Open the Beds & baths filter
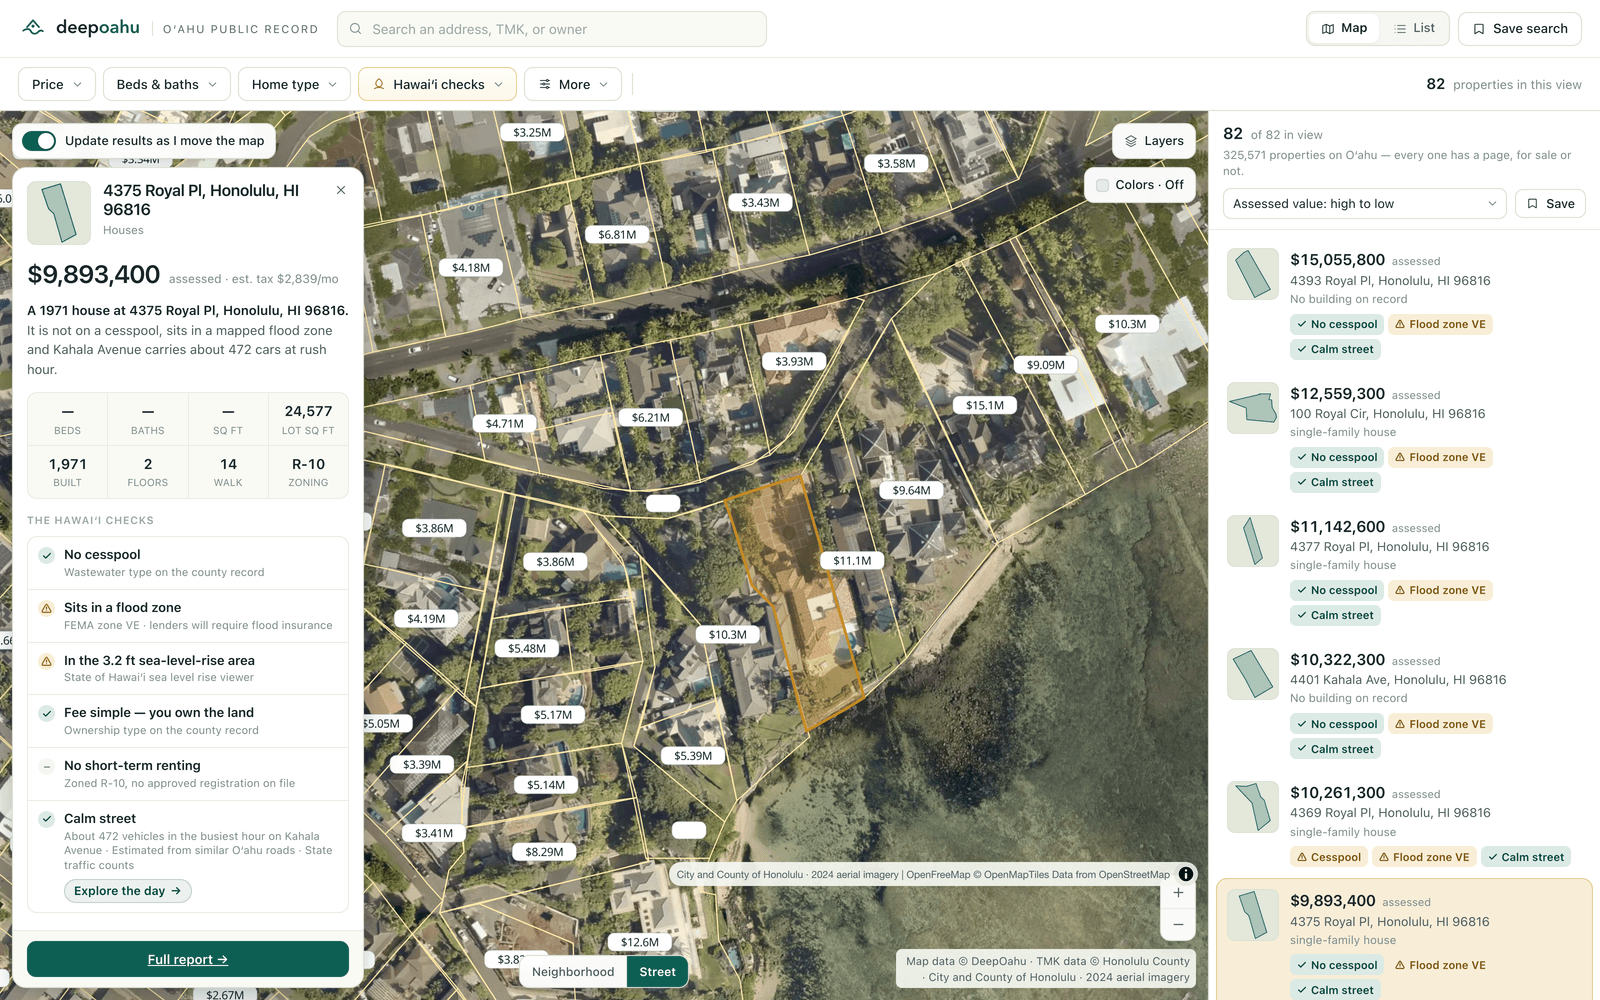 click(167, 84)
